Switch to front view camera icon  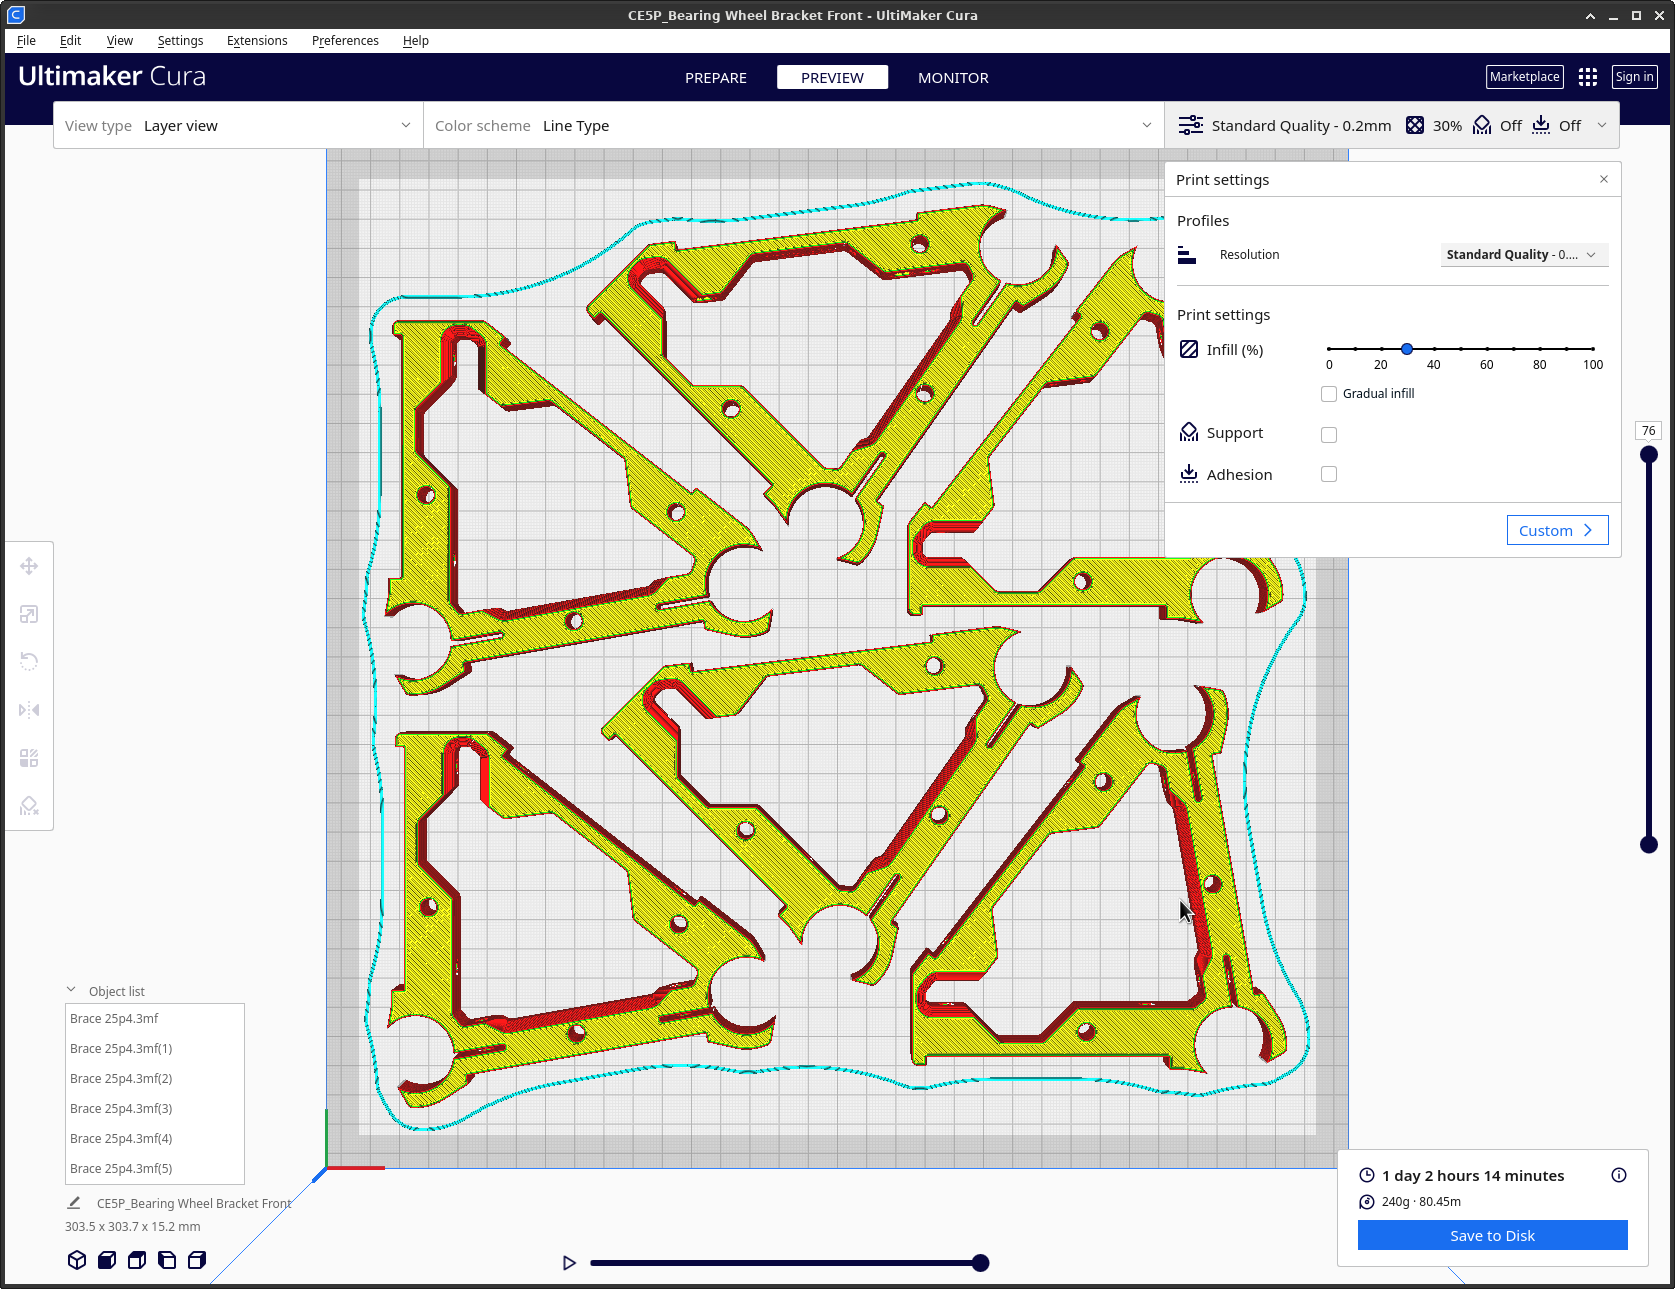pyautogui.click(x=107, y=1260)
